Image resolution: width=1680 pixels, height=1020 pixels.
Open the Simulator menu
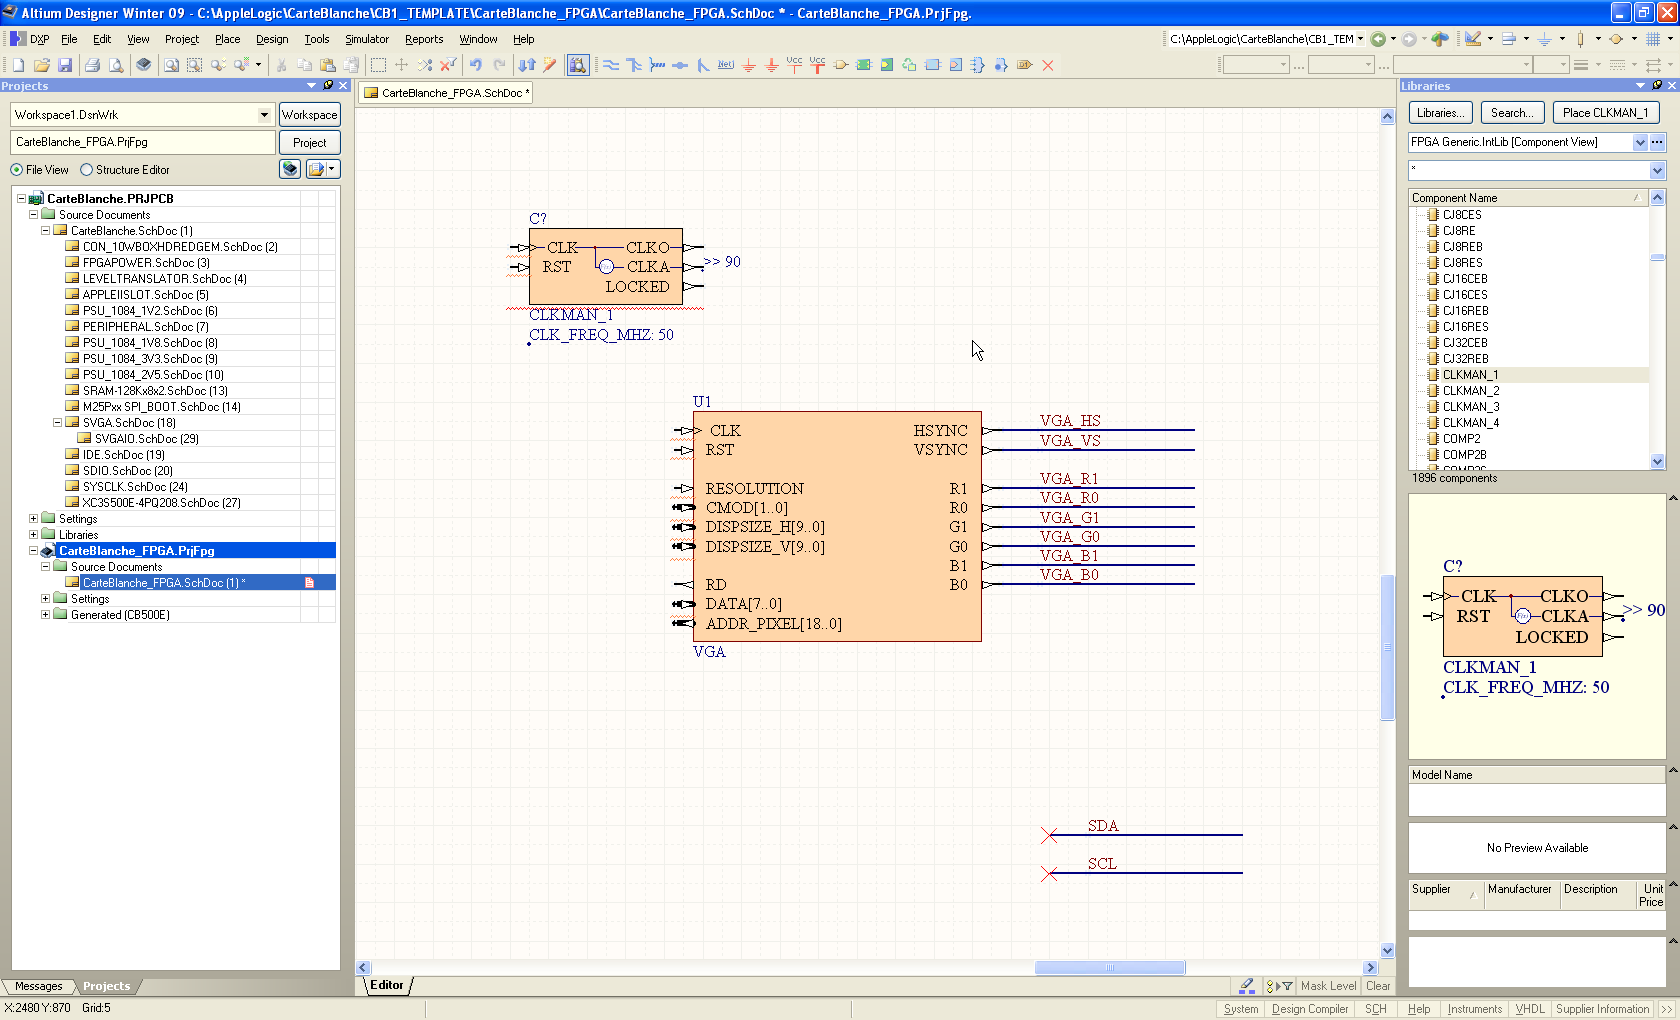(367, 39)
